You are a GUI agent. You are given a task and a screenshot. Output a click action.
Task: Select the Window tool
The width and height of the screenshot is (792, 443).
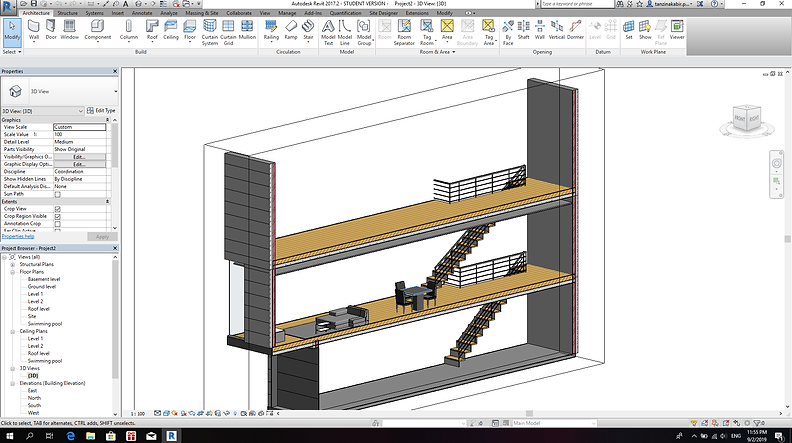tap(70, 30)
